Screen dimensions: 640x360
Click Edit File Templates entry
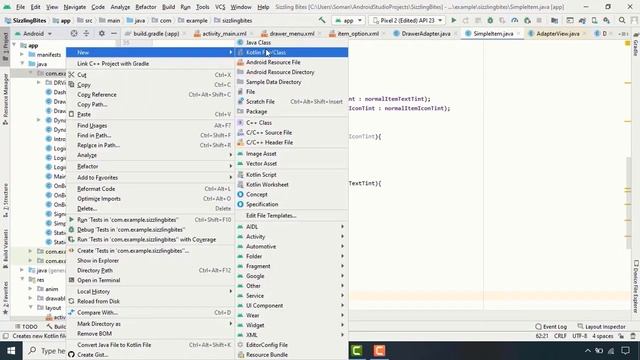[x=292, y=216]
